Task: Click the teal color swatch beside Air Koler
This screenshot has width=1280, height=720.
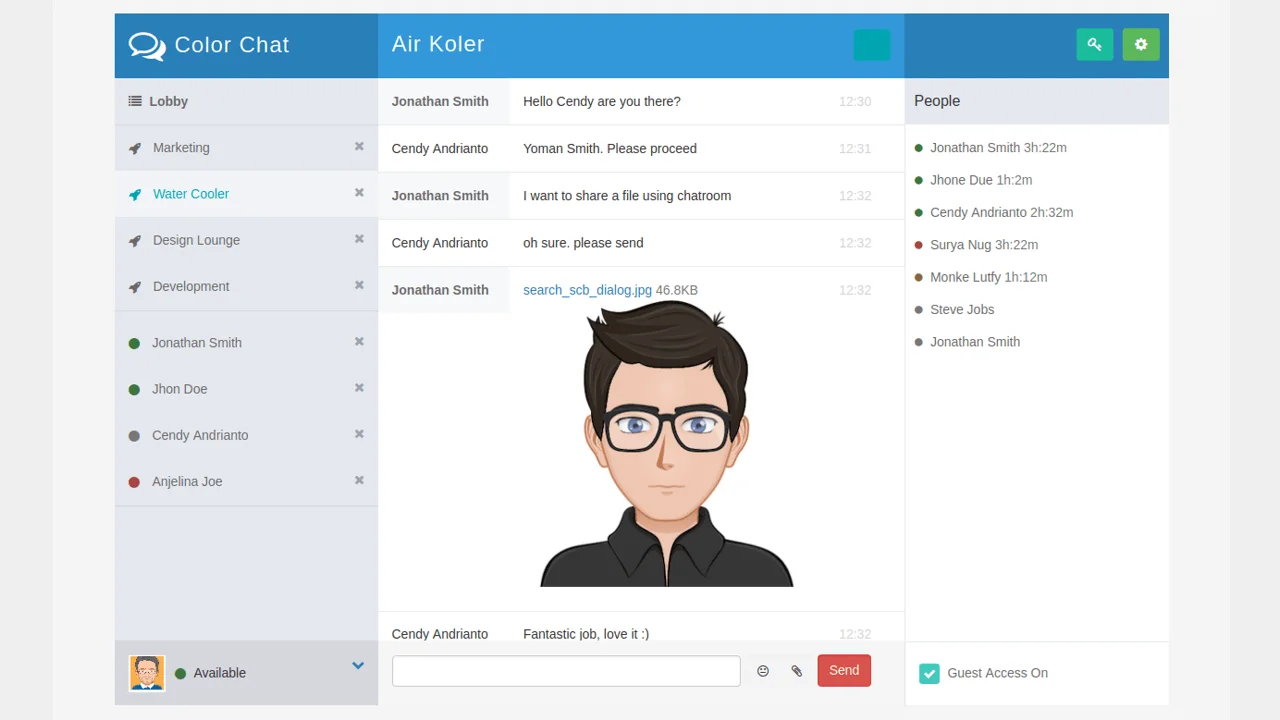Action: (871, 44)
